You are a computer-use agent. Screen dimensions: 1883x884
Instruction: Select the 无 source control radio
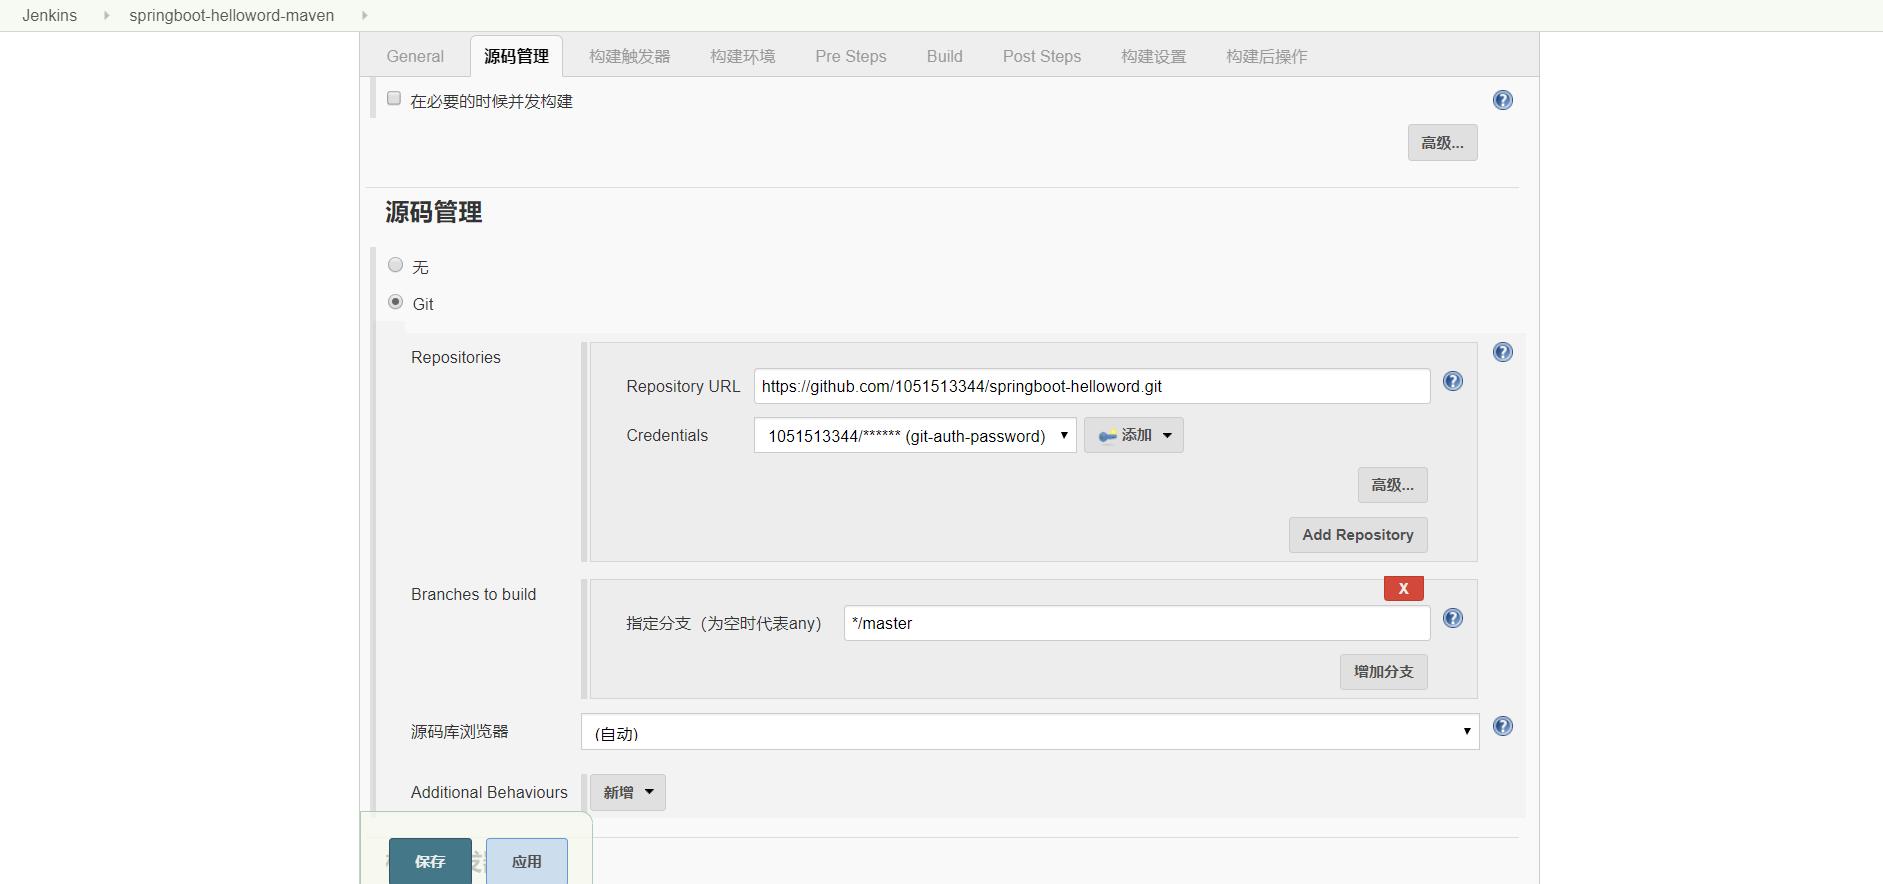coord(395,265)
